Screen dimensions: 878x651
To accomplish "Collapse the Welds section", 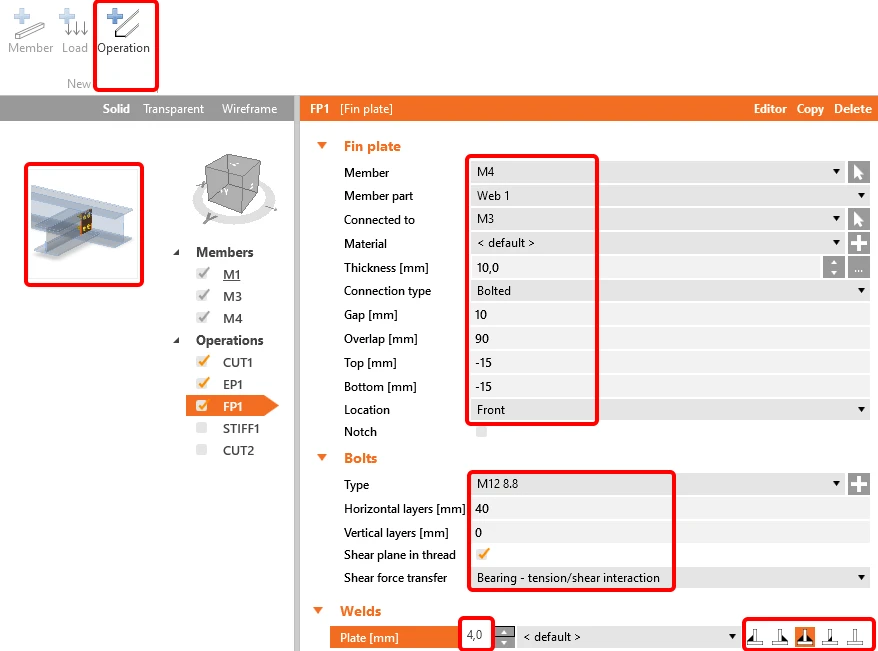I will click(318, 610).
